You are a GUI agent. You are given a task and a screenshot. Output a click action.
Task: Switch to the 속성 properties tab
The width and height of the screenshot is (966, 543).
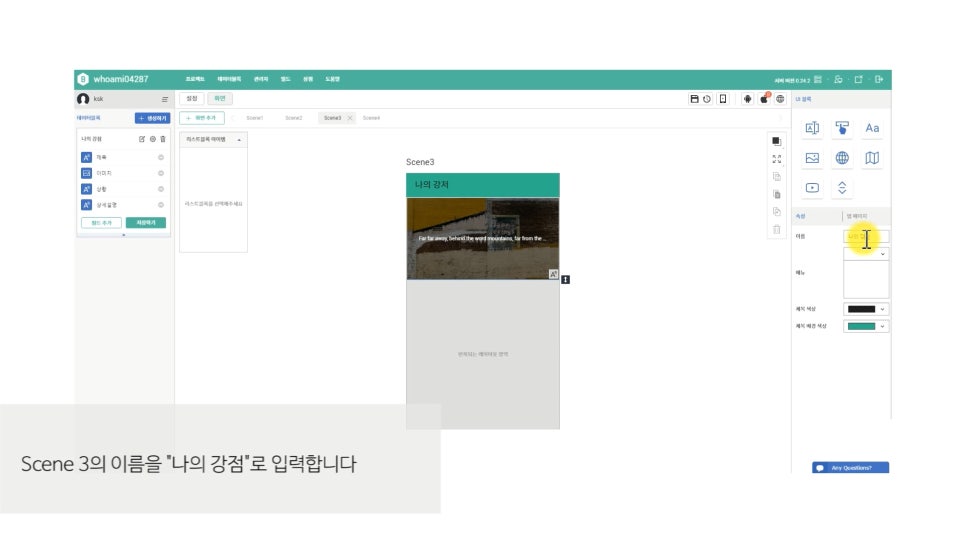coord(801,216)
